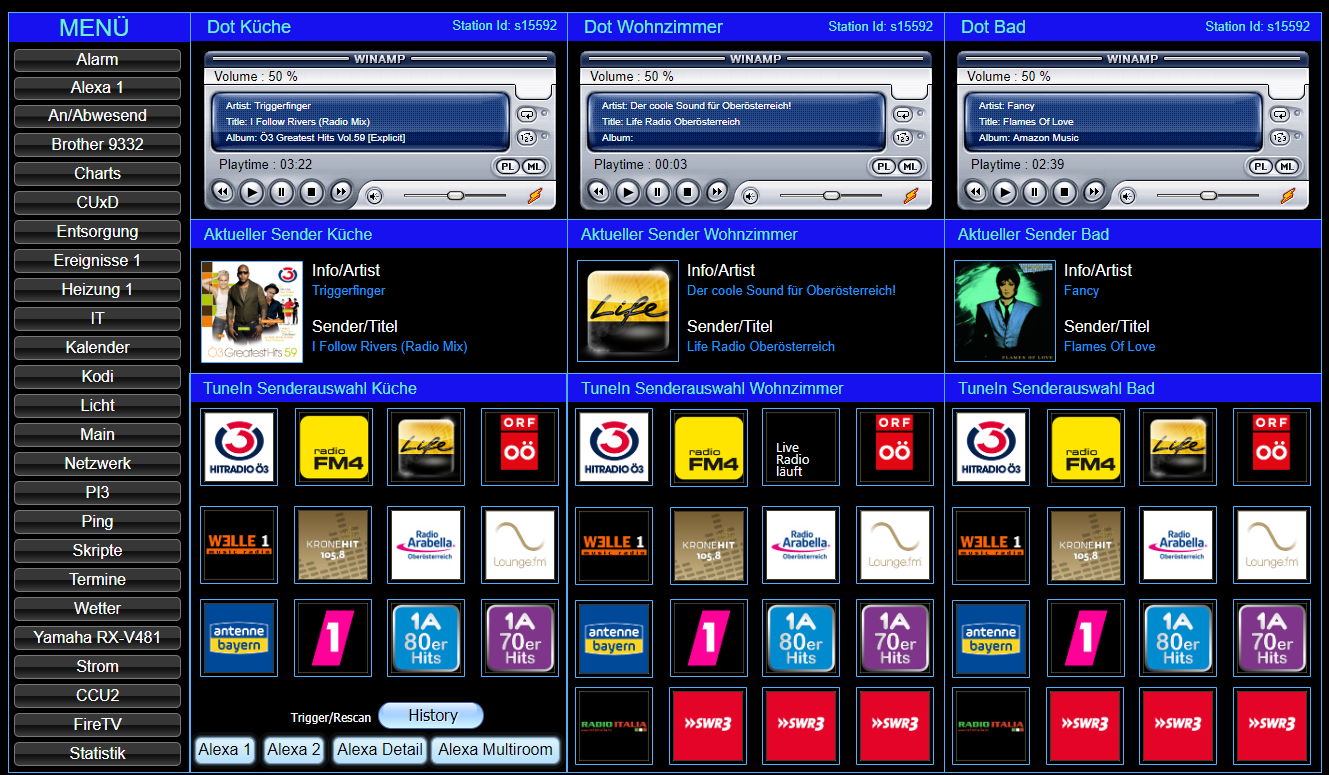This screenshot has height=775, width=1329.
Task: Click the lightning bolt icon in Küche Winamp
Action: click(x=535, y=195)
